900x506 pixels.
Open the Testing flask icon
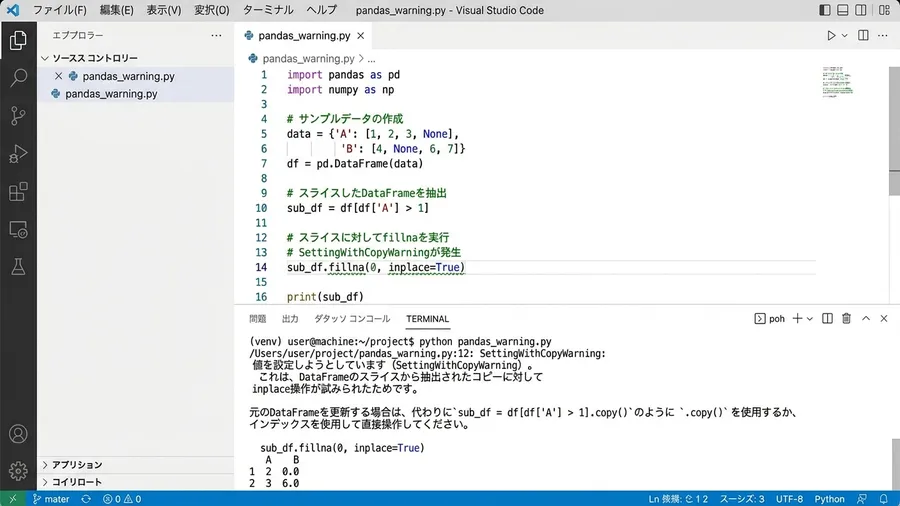click(x=18, y=267)
